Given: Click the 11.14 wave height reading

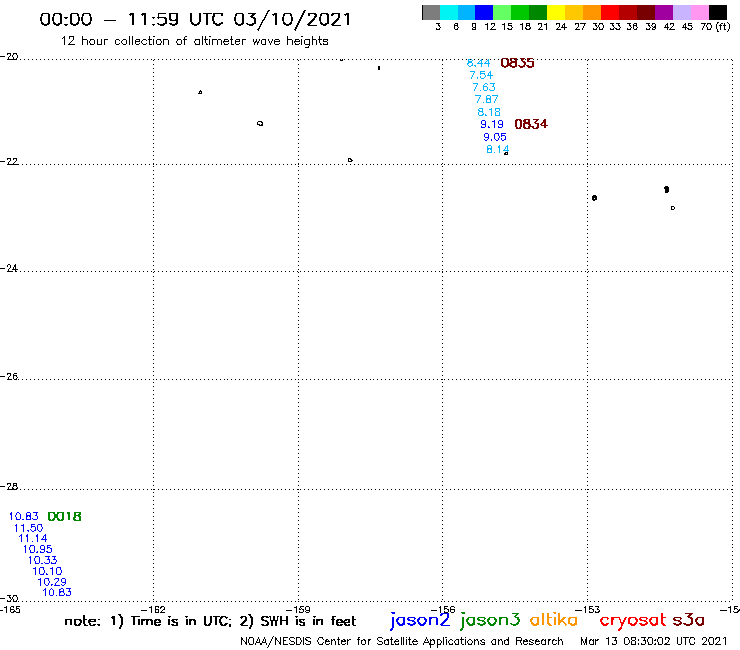Looking at the screenshot, I should point(33,539).
